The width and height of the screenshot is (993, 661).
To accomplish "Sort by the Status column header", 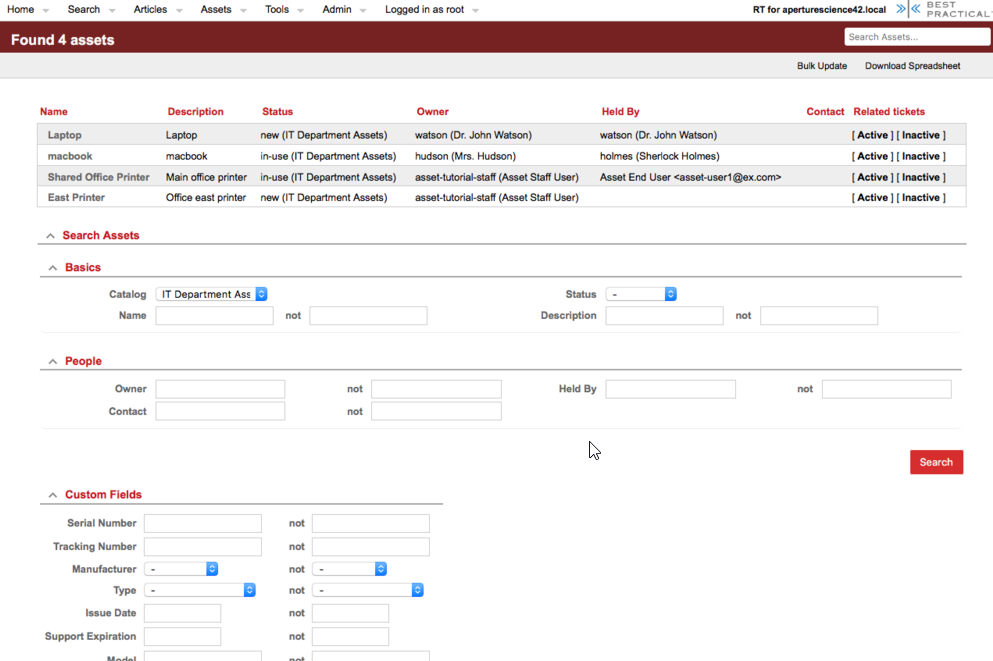I will coord(277,111).
